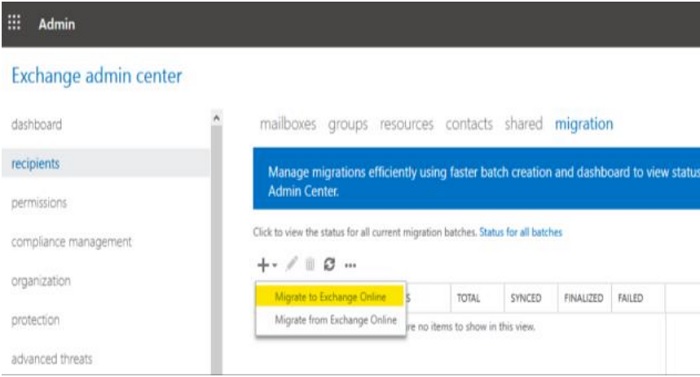Refresh the migration batch list
This screenshot has height=377, width=700.
329,264
